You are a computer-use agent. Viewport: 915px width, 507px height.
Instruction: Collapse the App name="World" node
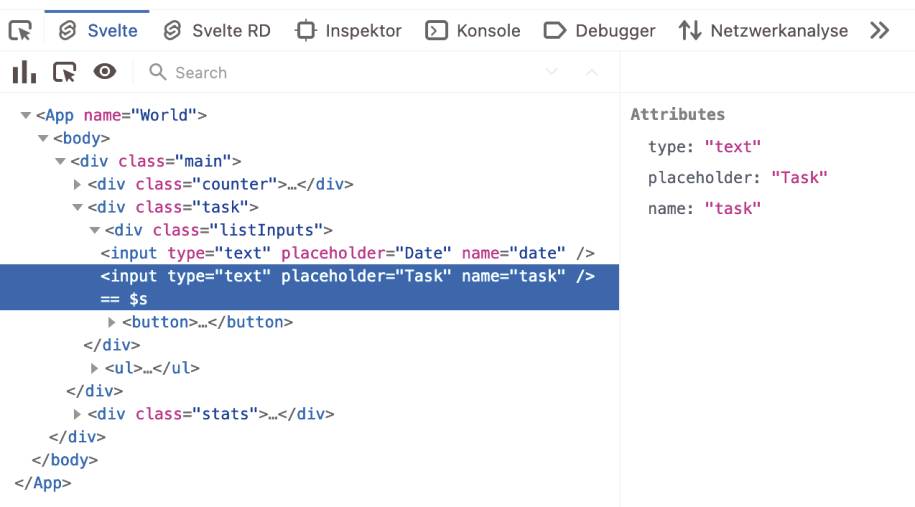pyautogui.click(x=25, y=116)
